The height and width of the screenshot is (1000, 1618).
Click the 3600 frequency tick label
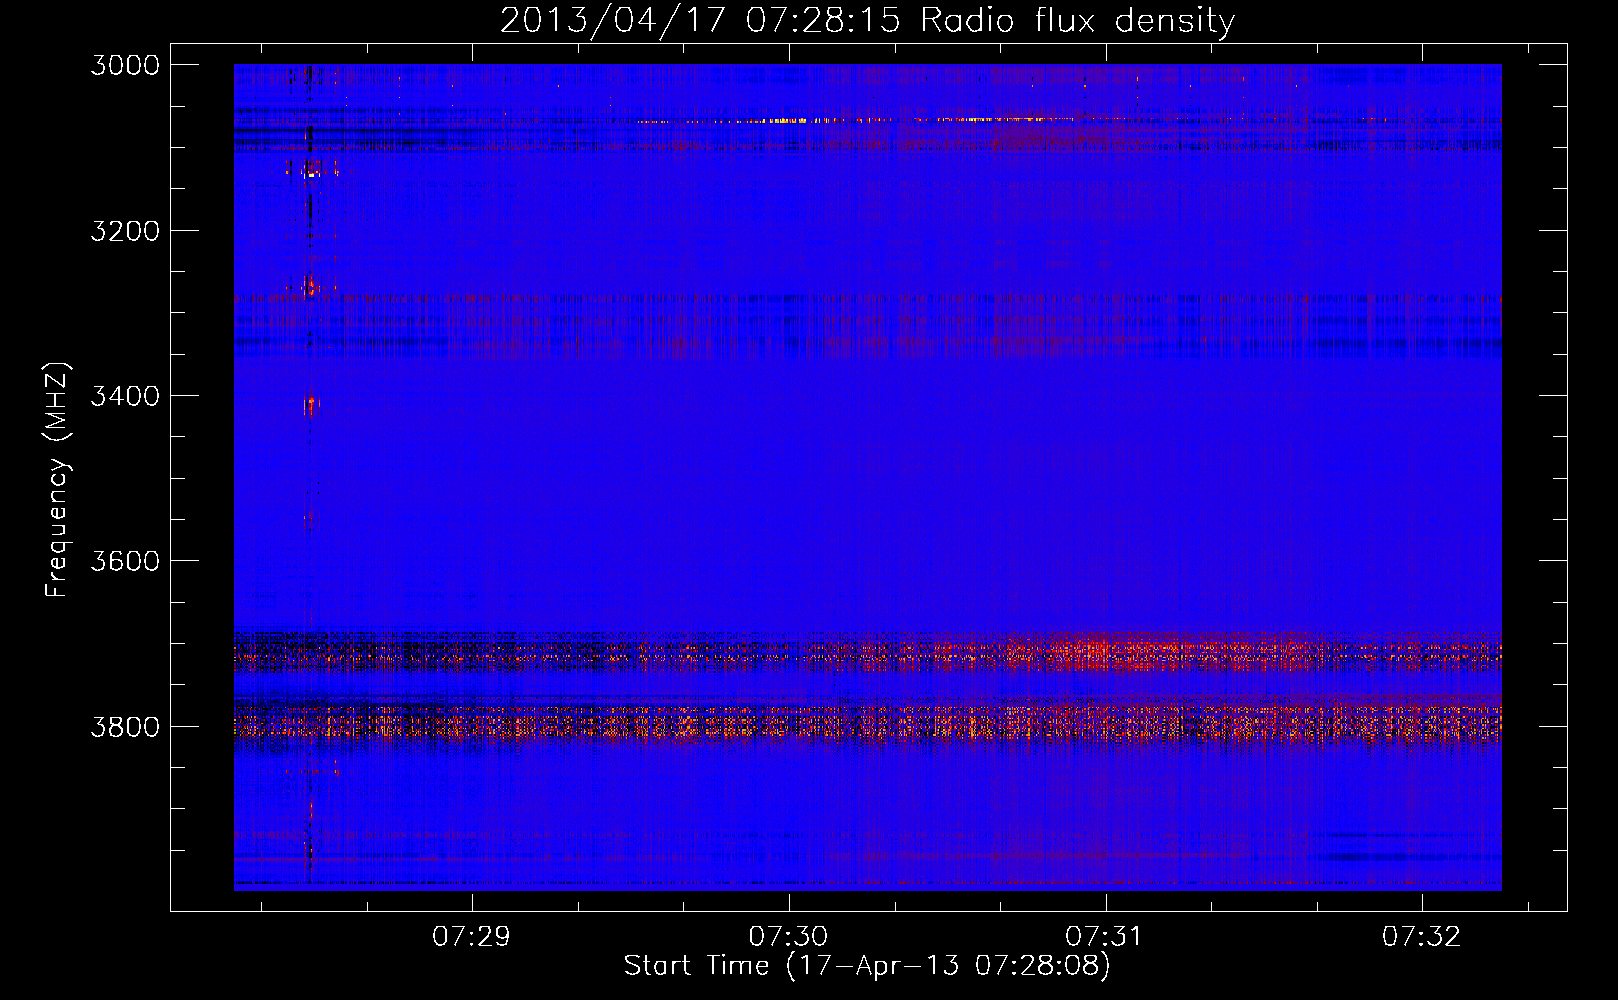[x=125, y=561]
